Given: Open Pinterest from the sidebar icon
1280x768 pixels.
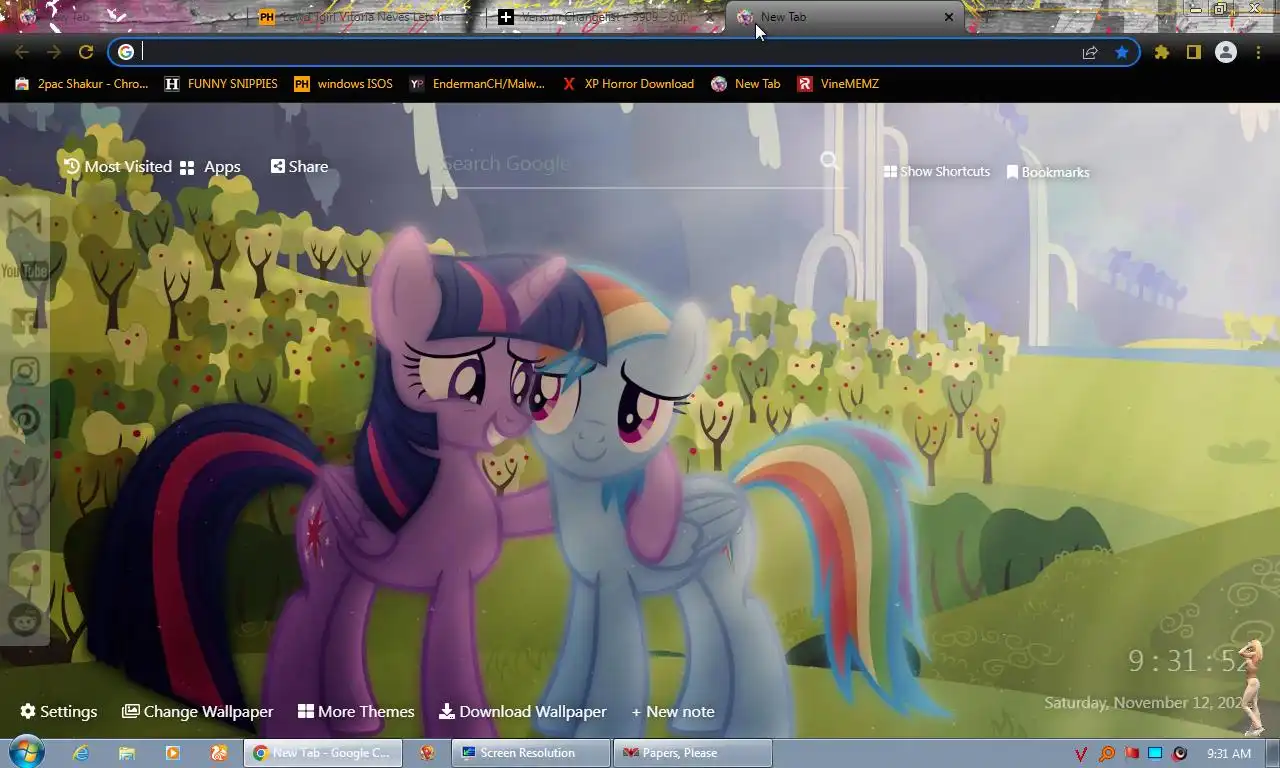Looking at the screenshot, I should click(x=25, y=420).
